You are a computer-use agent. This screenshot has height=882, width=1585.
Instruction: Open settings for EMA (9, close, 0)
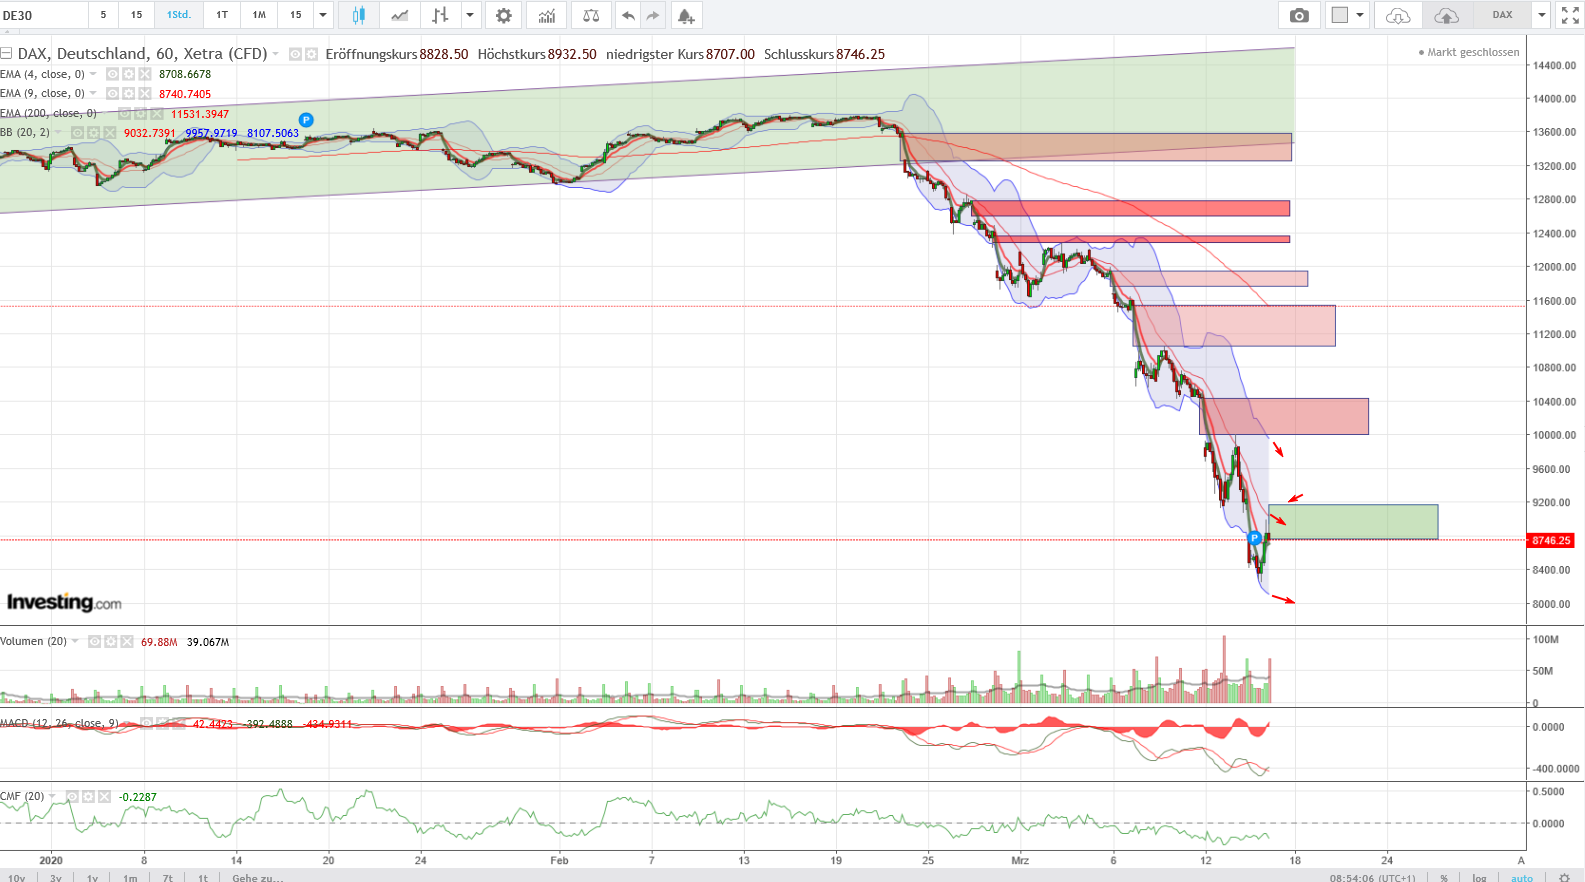[x=129, y=94]
